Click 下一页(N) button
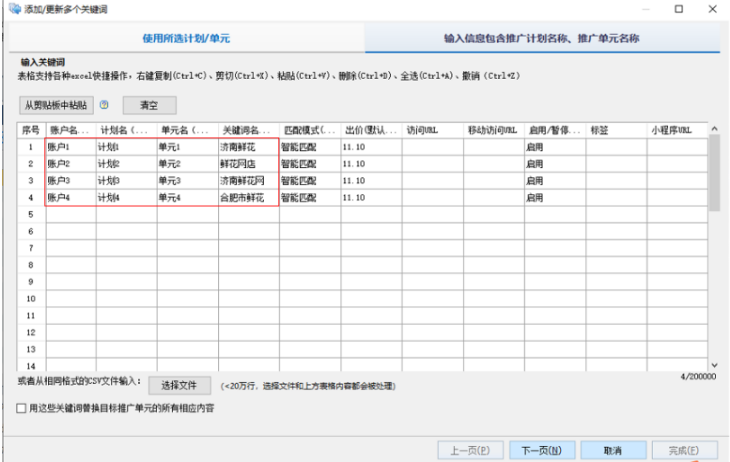The height and width of the screenshot is (462, 730). (542, 450)
